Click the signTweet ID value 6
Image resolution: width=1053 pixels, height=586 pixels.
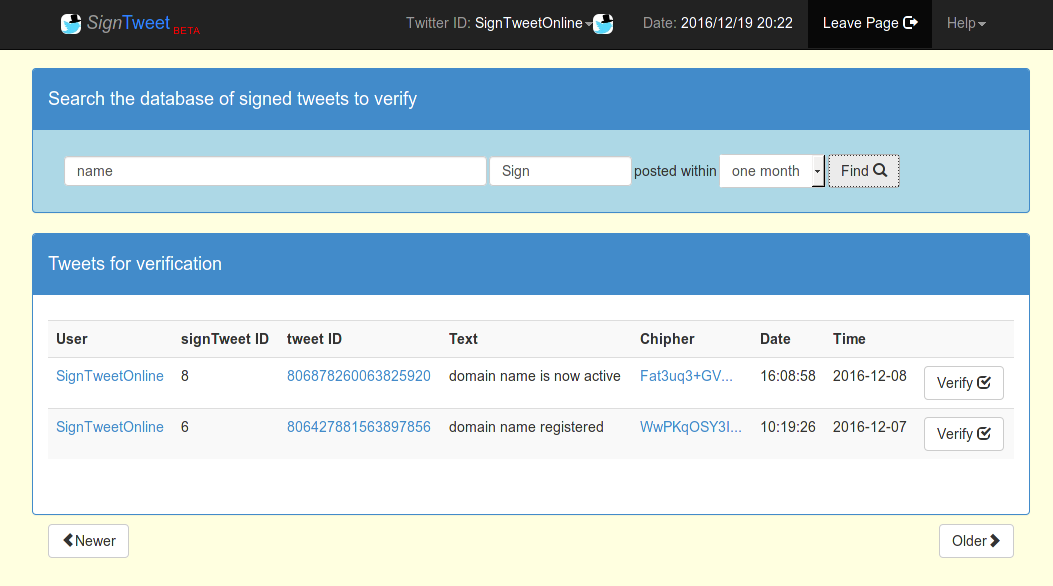(185, 427)
